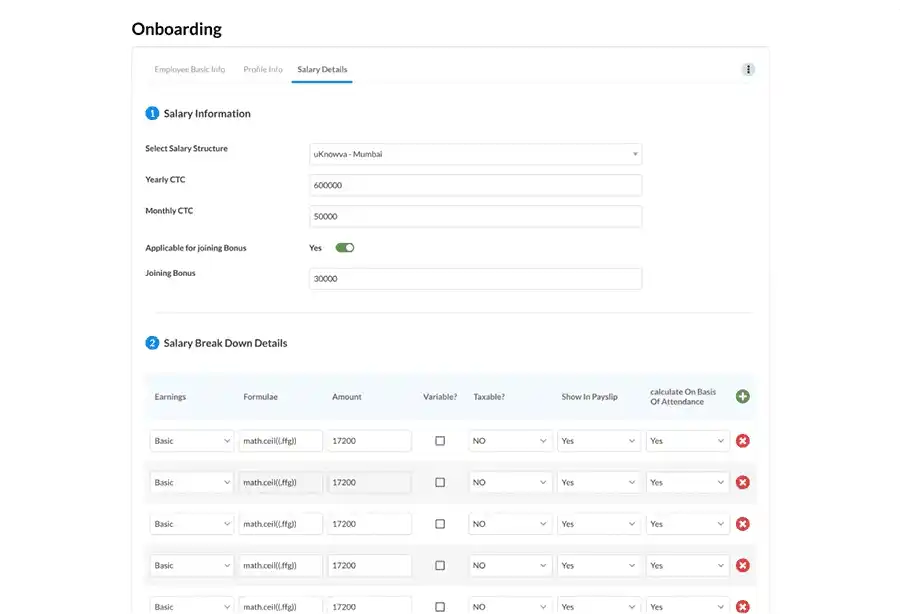This screenshot has height=614, width=900.
Task: Open the Select Salary Structure dropdown
Action: tap(475, 154)
